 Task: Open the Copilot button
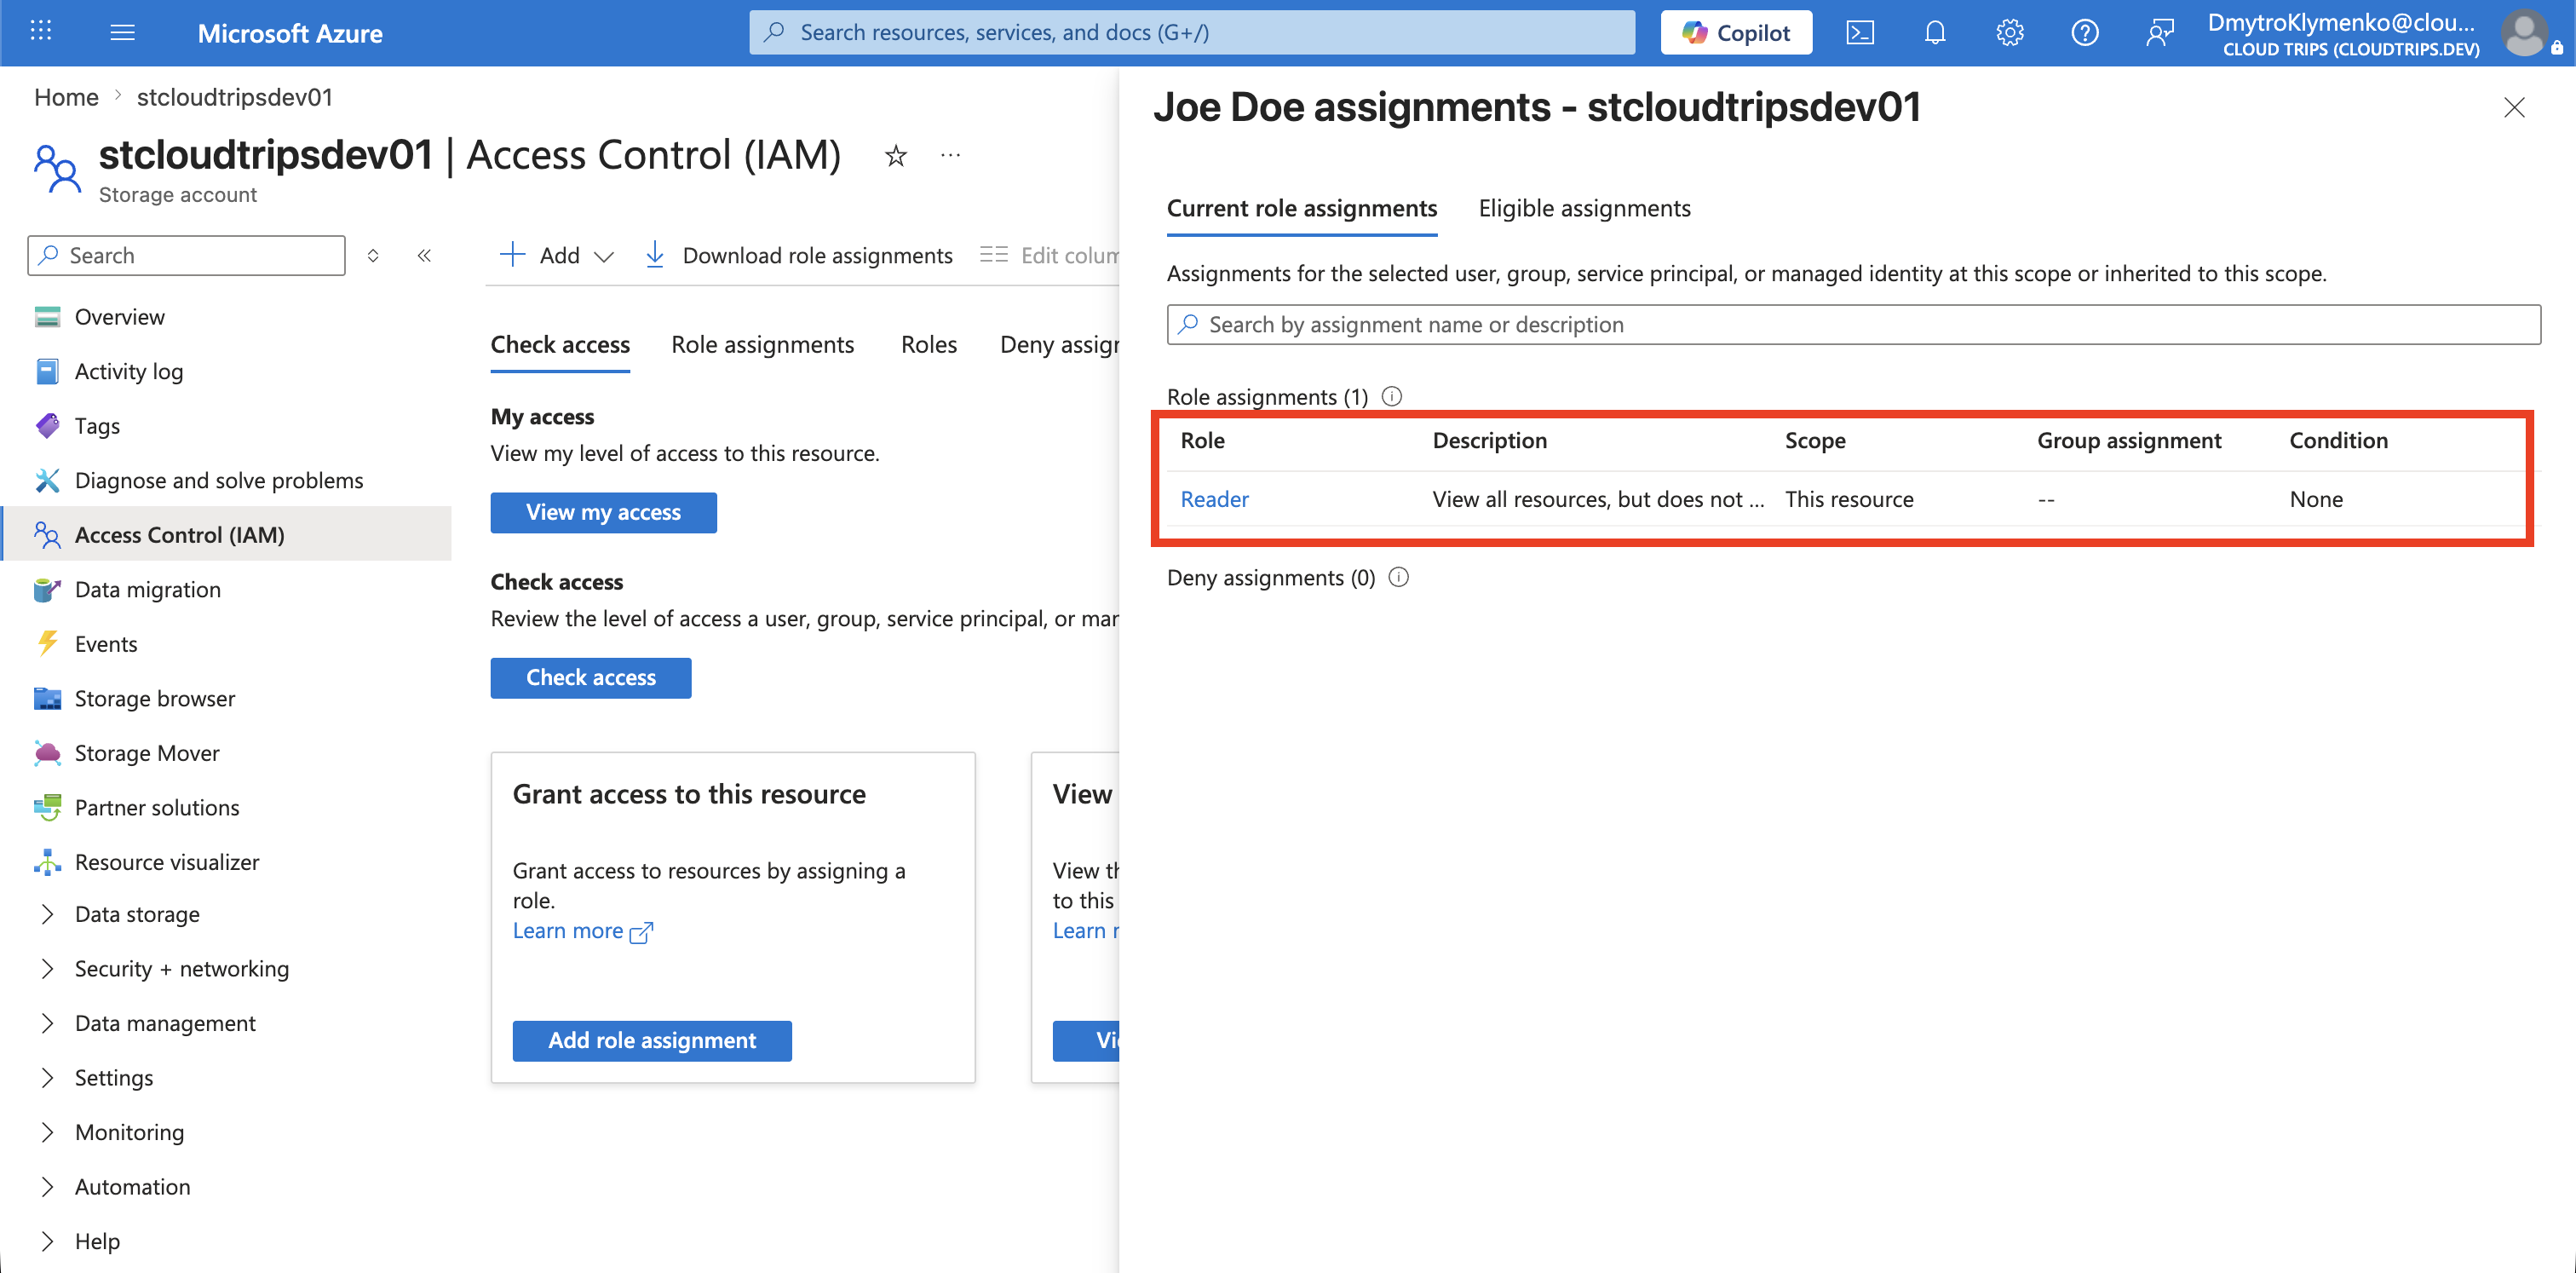pyautogui.click(x=1736, y=32)
